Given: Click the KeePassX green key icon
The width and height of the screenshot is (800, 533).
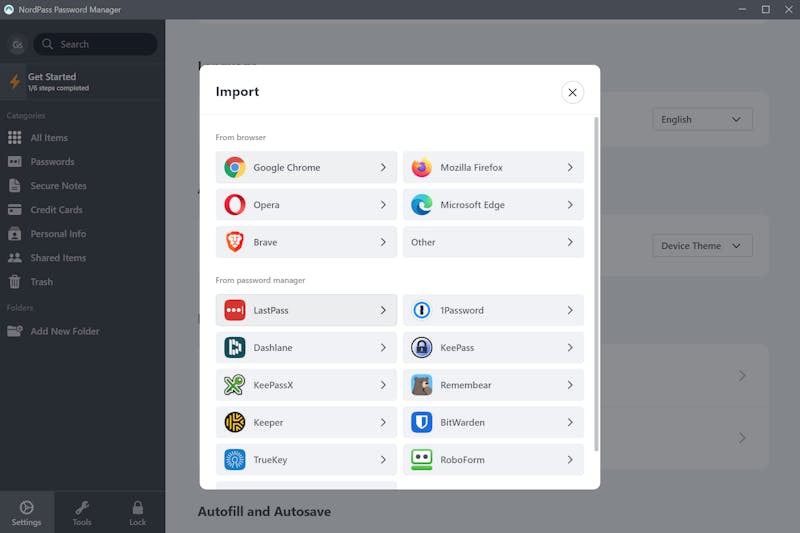Looking at the screenshot, I should click(x=235, y=385).
